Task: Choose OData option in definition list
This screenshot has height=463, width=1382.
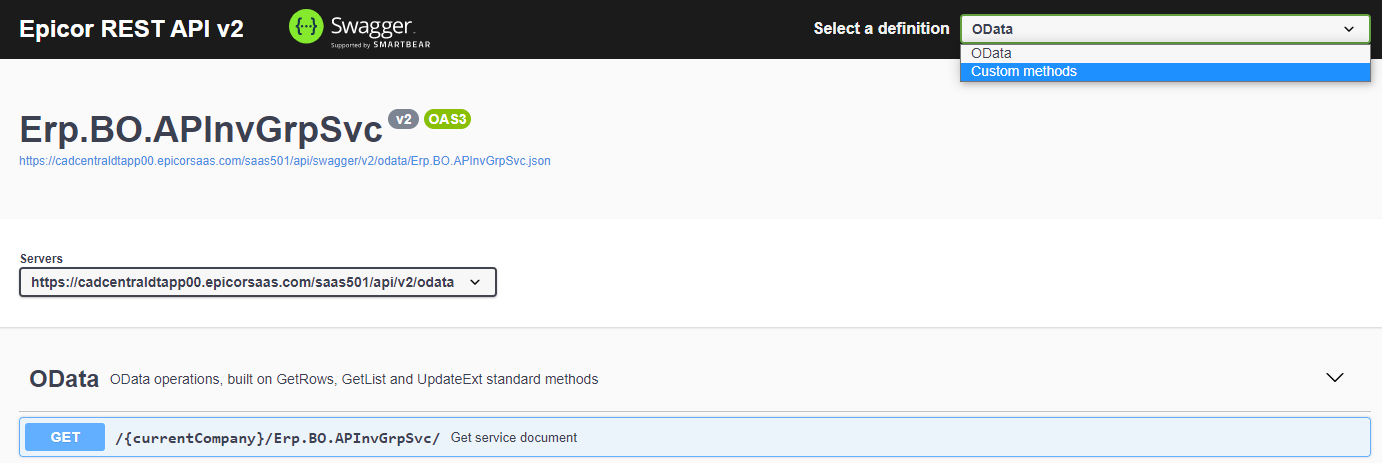Action: click(1165, 53)
